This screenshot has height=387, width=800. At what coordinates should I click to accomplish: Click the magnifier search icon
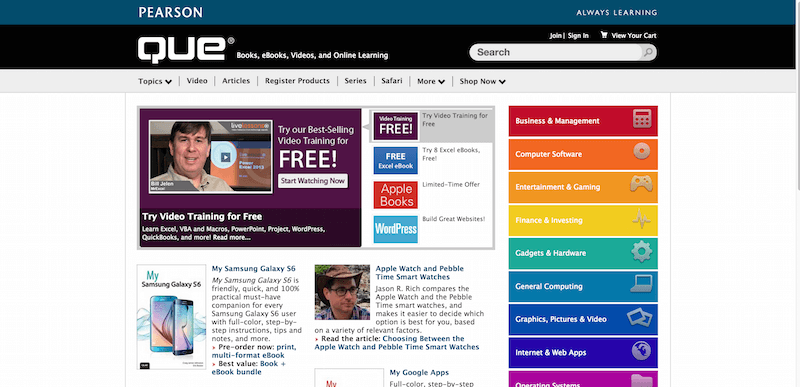click(x=648, y=52)
